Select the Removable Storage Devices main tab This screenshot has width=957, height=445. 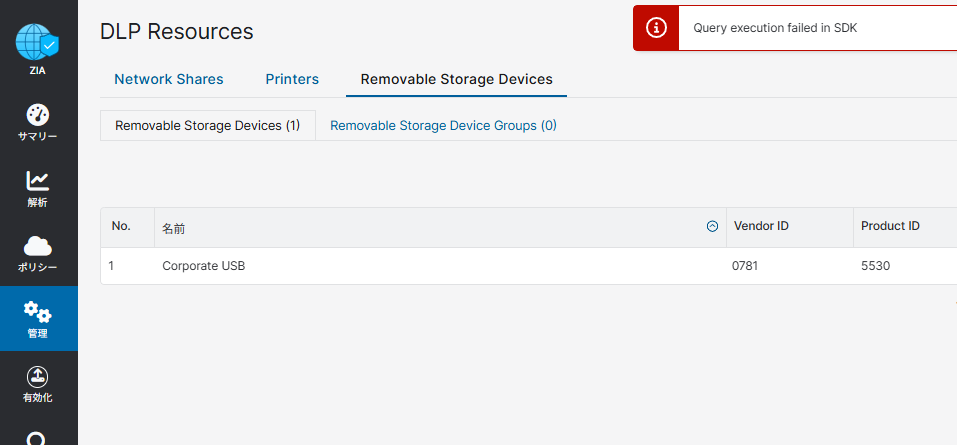click(x=457, y=79)
